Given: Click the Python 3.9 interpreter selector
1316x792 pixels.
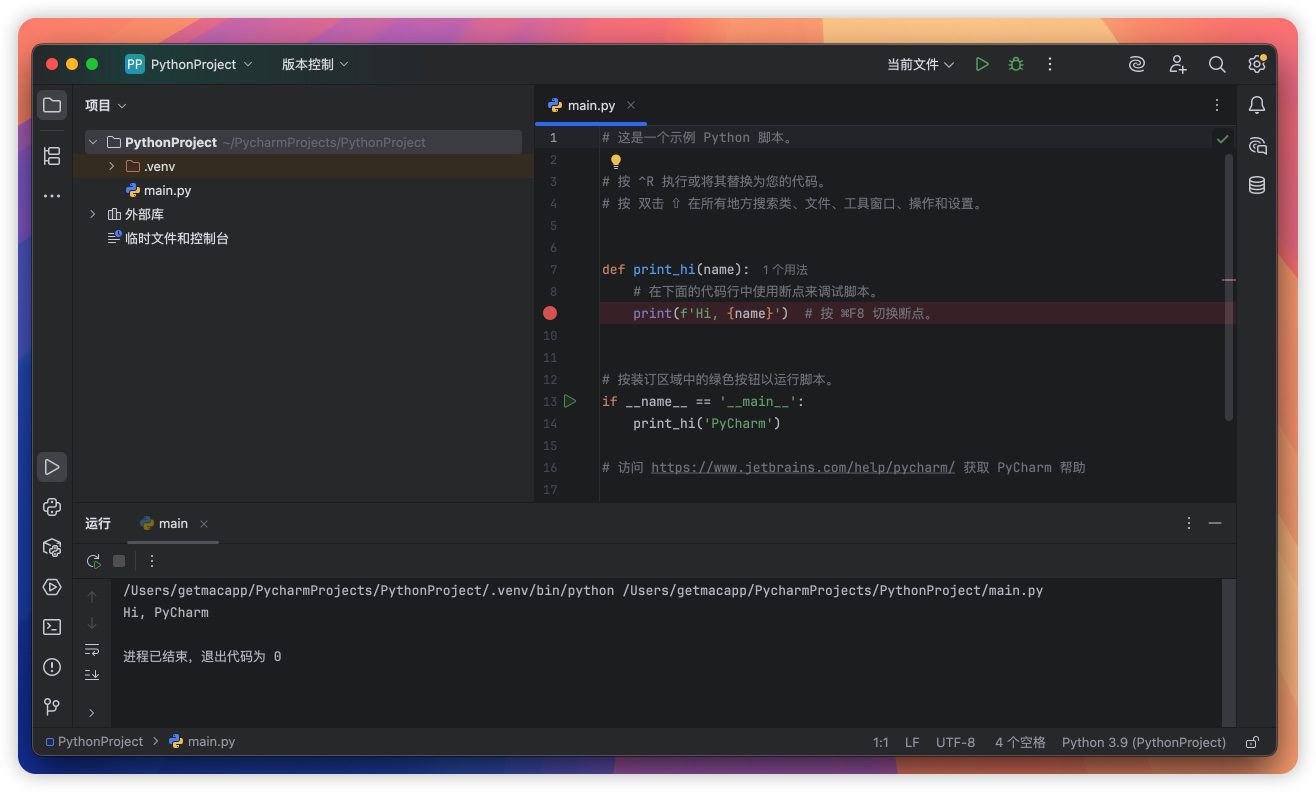Looking at the screenshot, I should [x=1143, y=742].
